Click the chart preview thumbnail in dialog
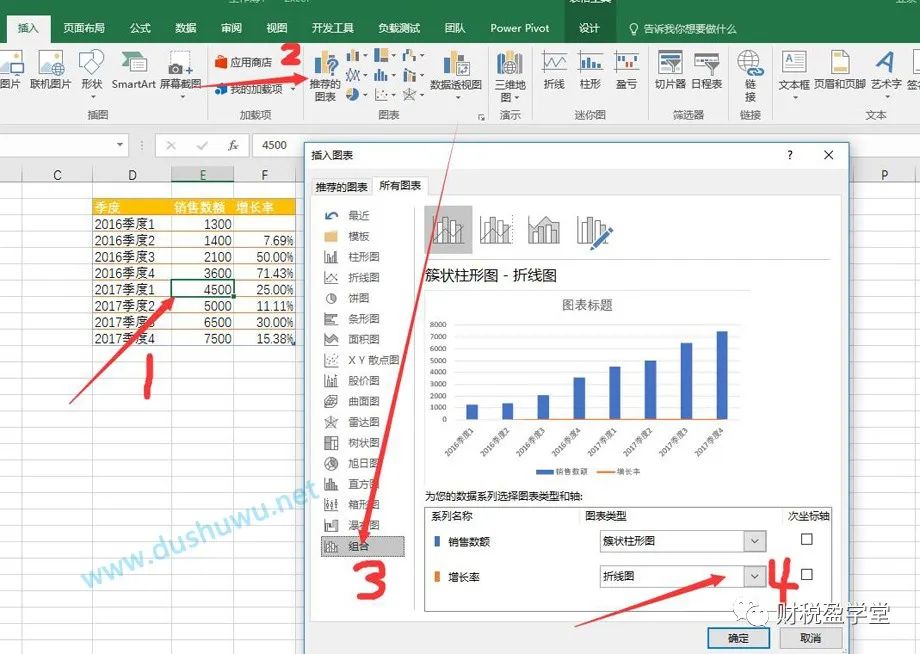This screenshot has width=920, height=654. 587,387
